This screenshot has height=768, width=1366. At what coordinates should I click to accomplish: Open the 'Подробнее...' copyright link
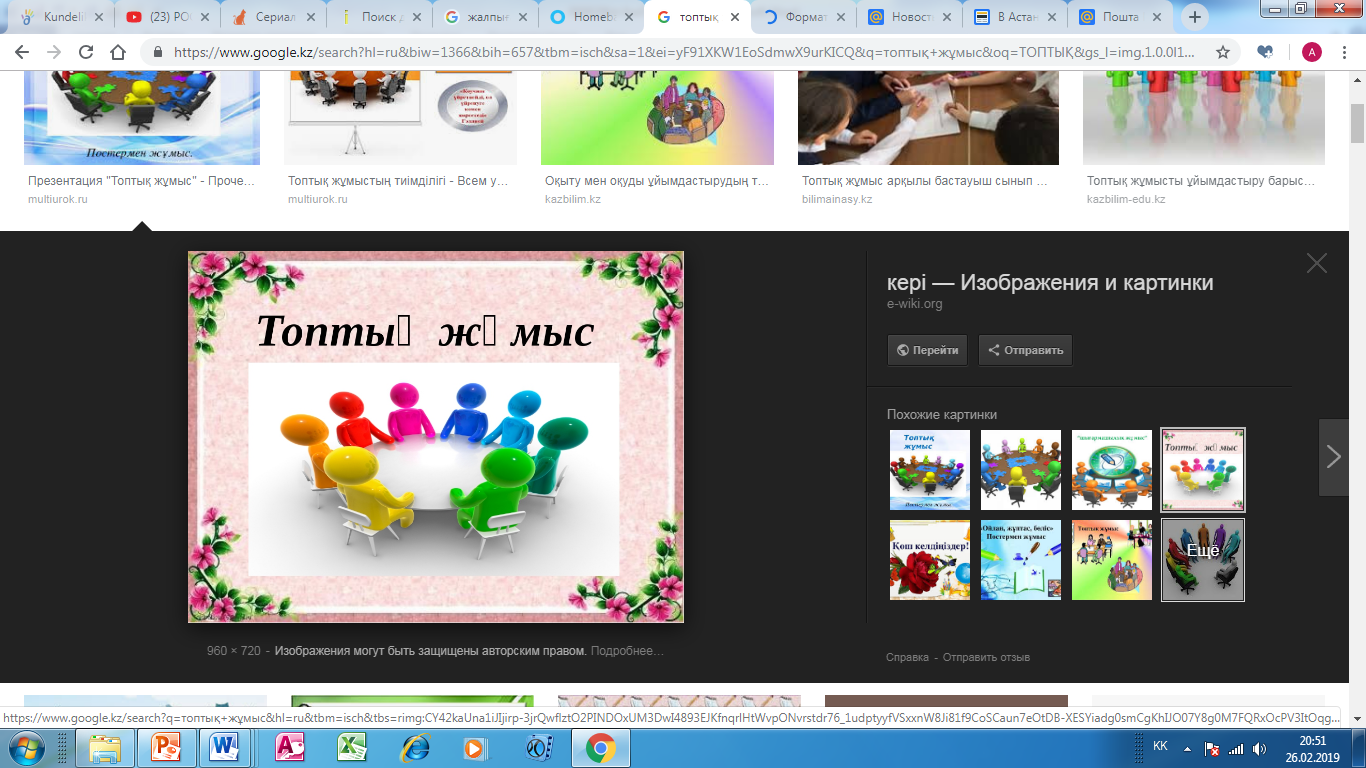(627, 651)
